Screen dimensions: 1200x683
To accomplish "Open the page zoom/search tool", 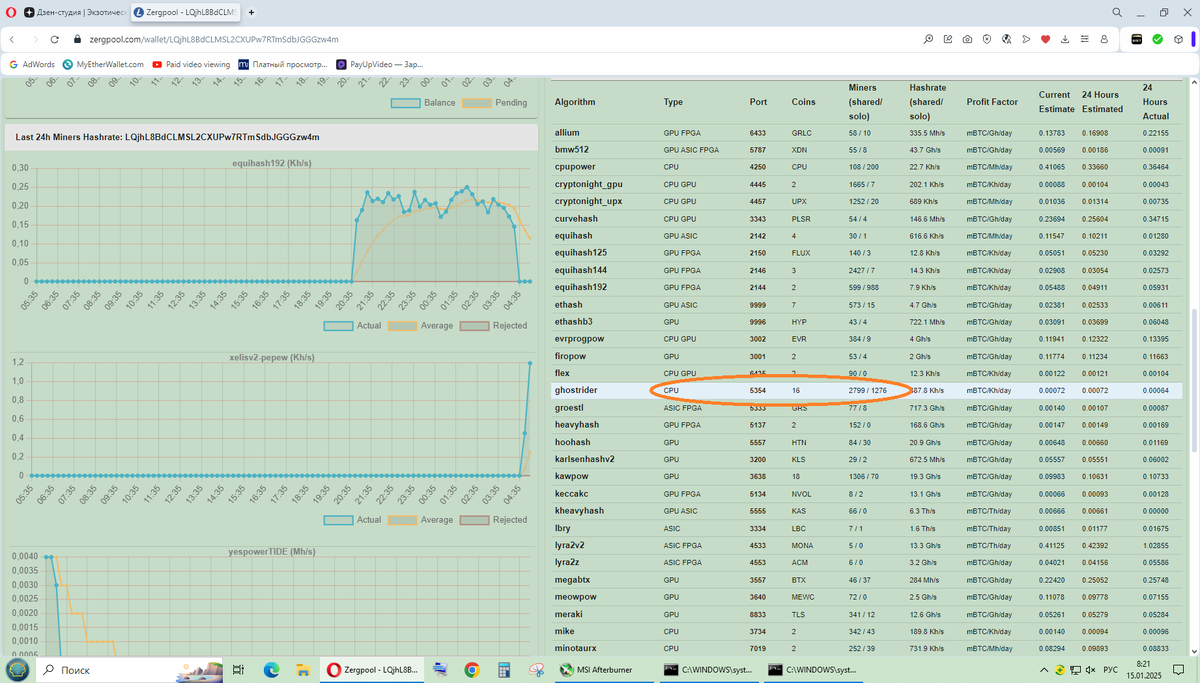I will tap(929, 39).
